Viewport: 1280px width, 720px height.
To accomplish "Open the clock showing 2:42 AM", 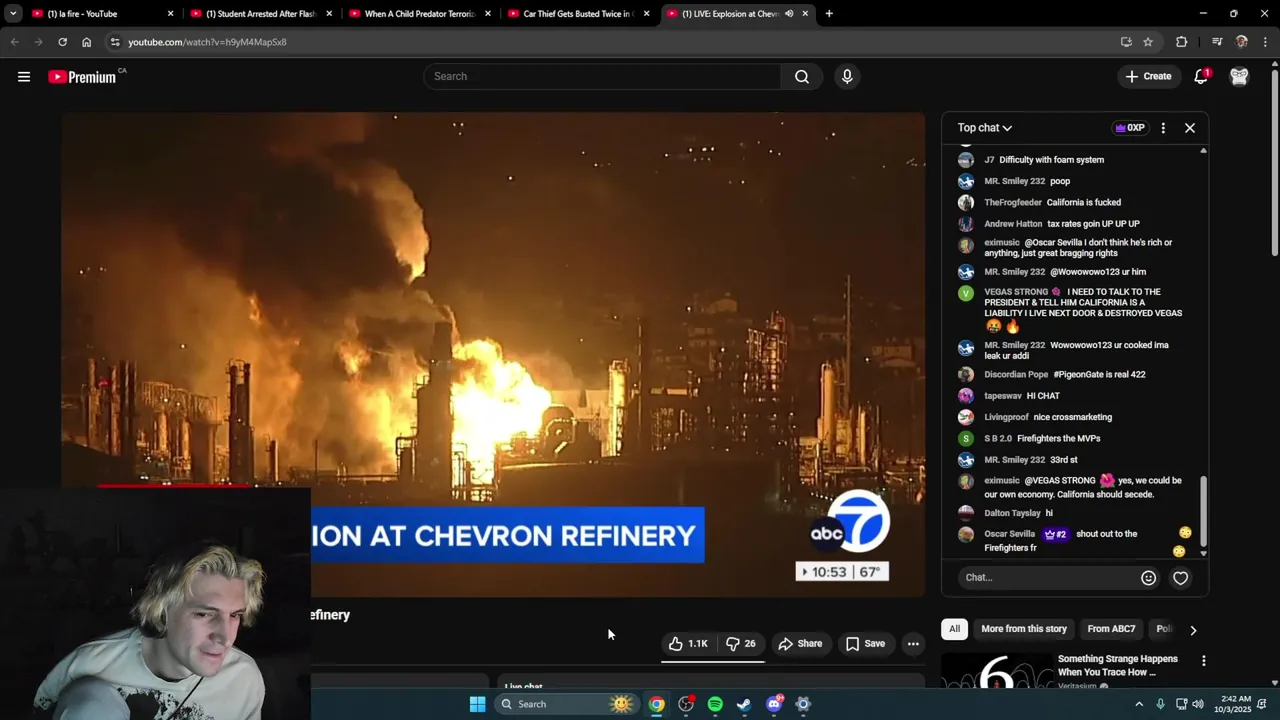I will tap(1234, 704).
